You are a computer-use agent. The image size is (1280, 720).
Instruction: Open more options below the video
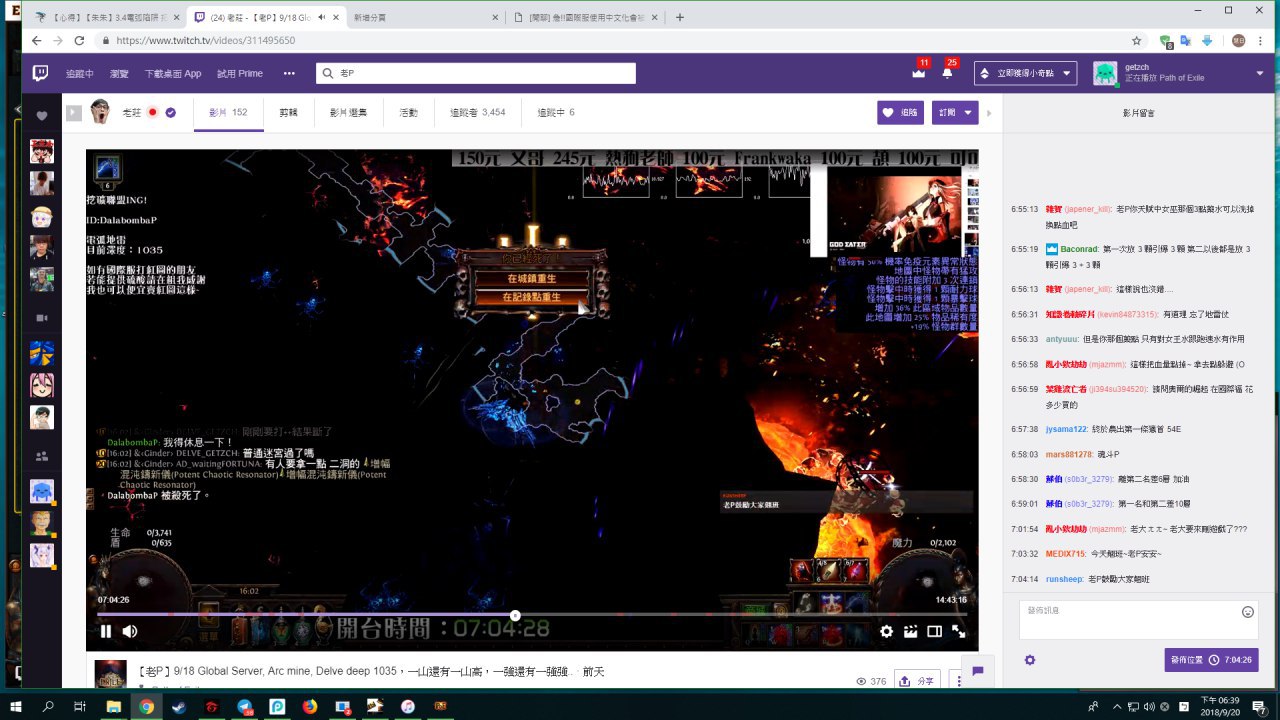(958, 681)
